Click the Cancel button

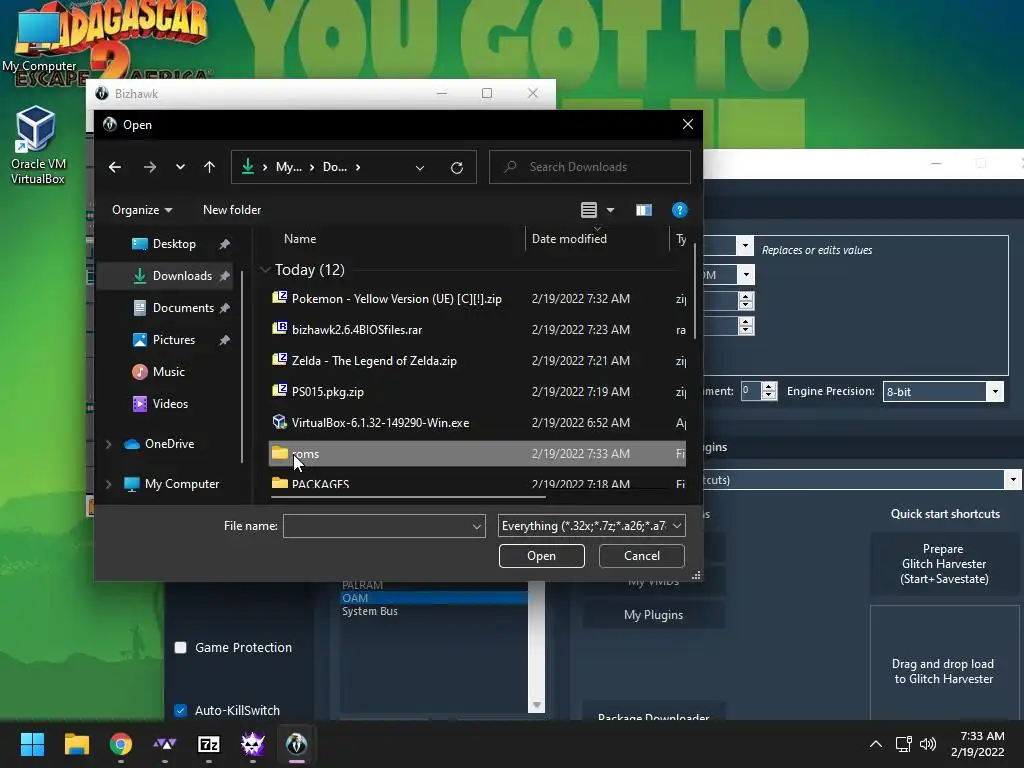(x=641, y=556)
